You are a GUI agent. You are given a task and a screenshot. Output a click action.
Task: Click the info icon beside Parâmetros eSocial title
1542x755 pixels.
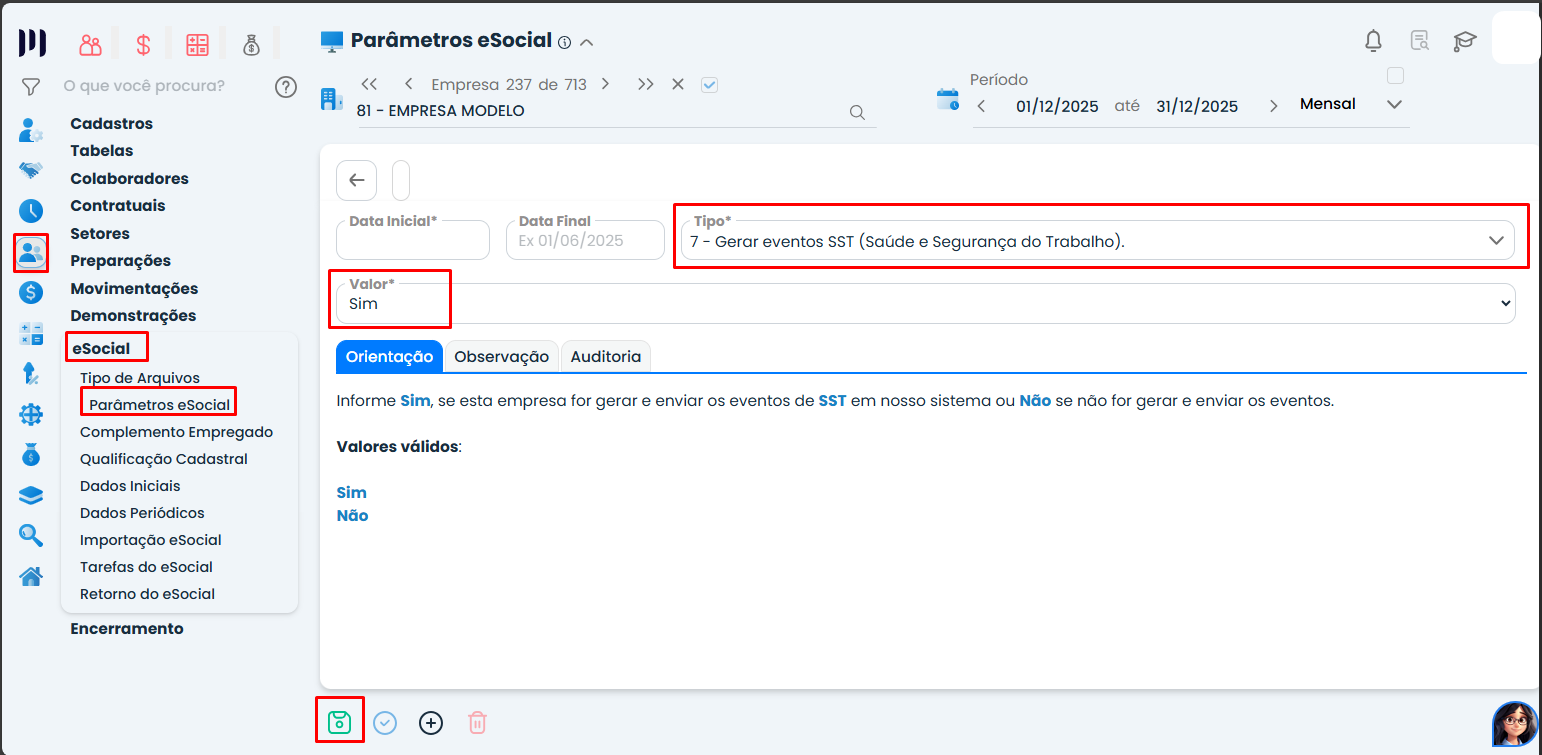564,43
